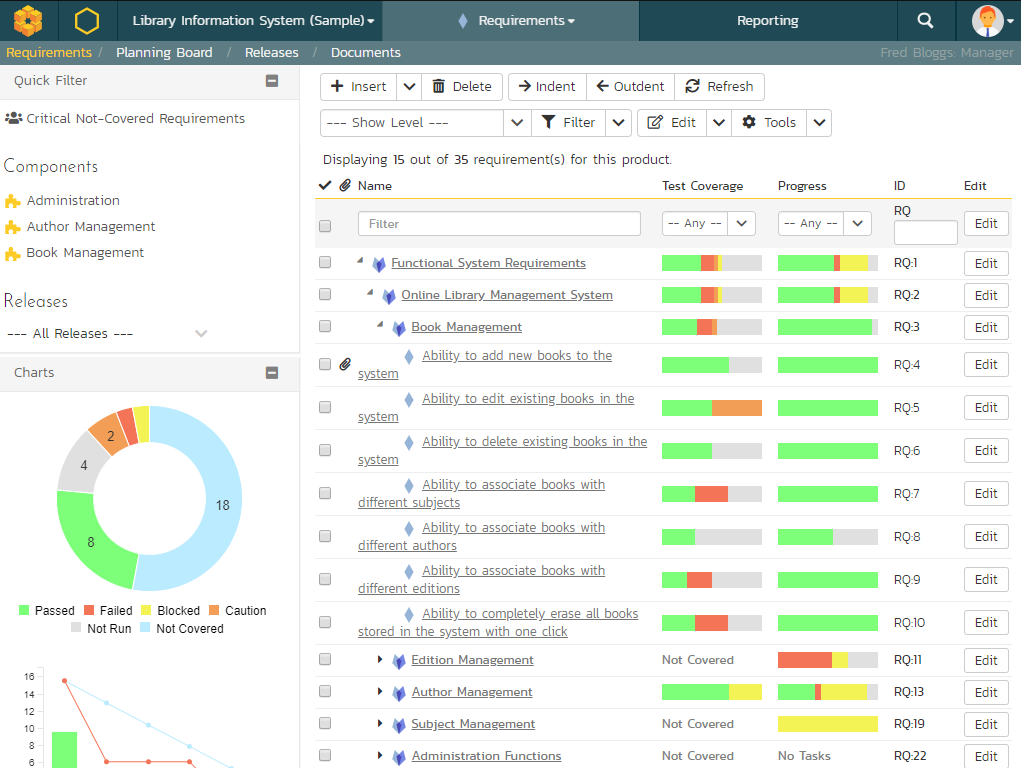
Task: Click the Edit button for RQ:22
Action: click(986, 756)
